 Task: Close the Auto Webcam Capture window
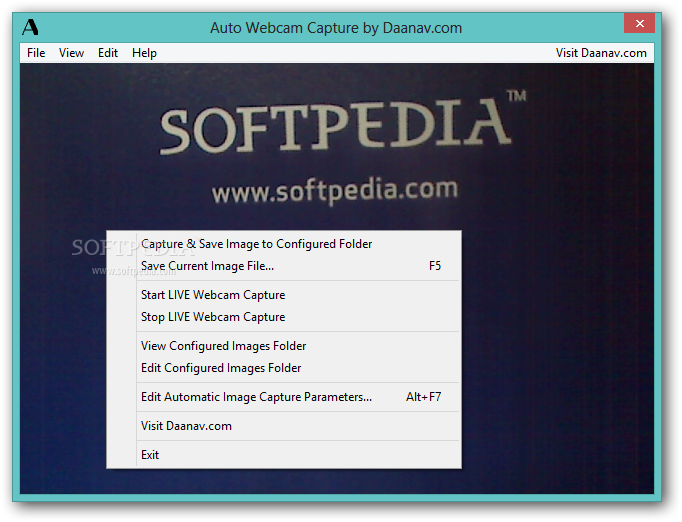pyautogui.click(x=639, y=23)
